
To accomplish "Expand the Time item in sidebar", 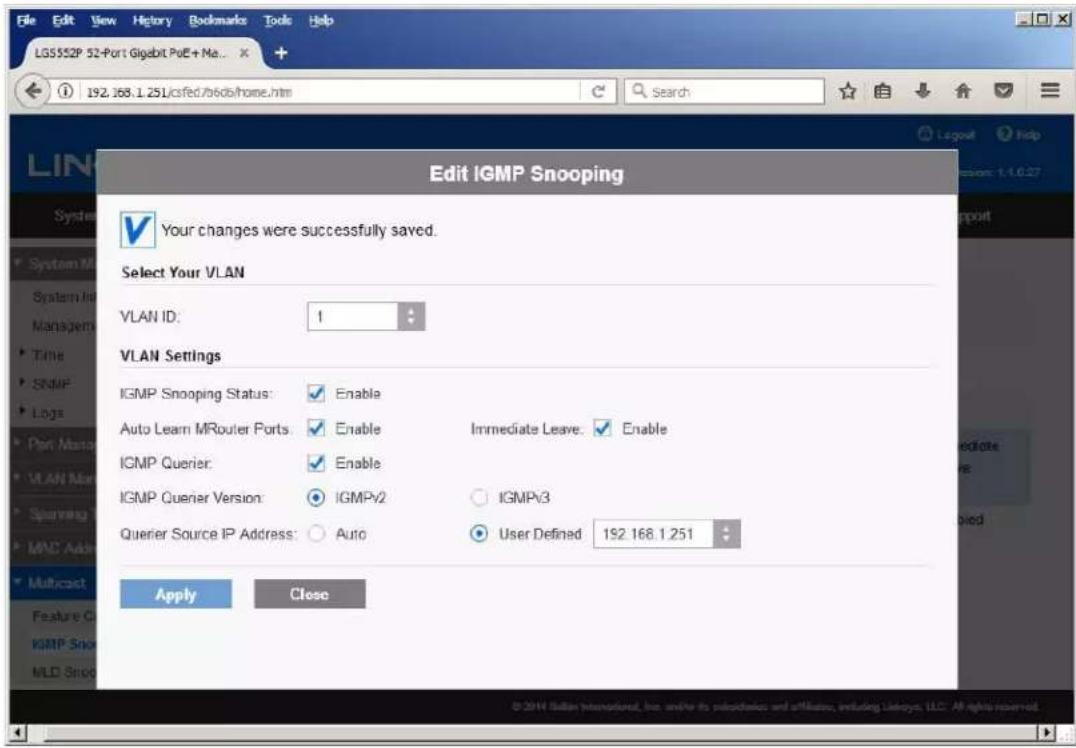I will 48,355.
